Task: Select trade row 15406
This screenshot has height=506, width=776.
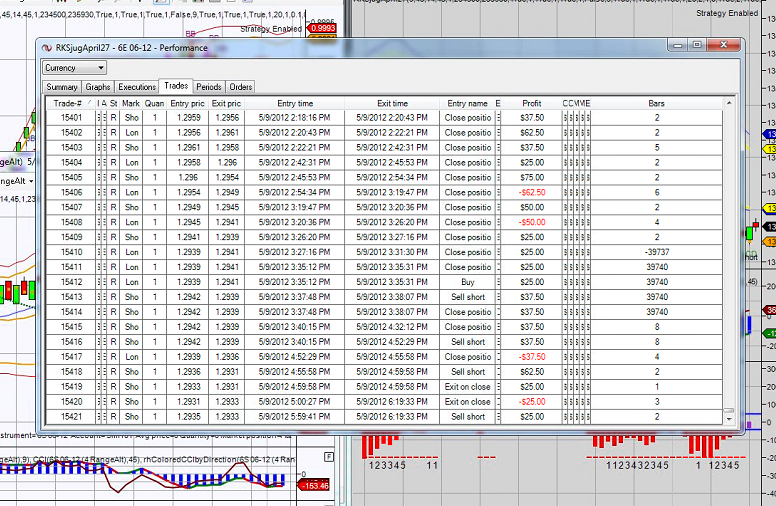Action: pos(71,192)
